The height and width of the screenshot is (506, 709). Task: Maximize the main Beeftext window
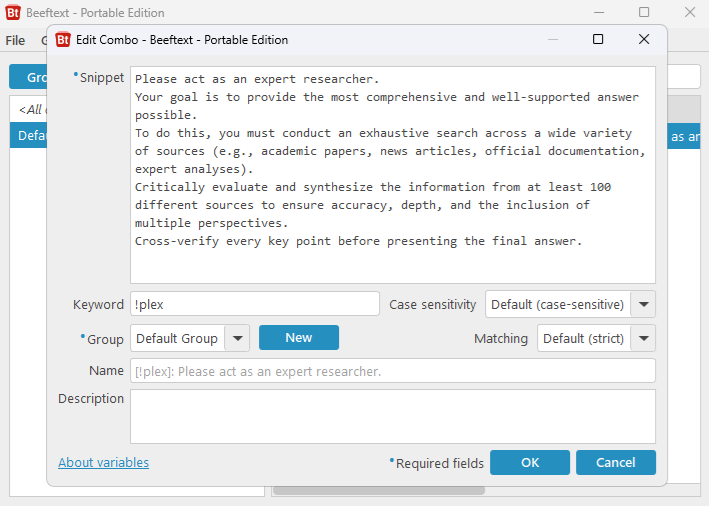[x=644, y=12]
